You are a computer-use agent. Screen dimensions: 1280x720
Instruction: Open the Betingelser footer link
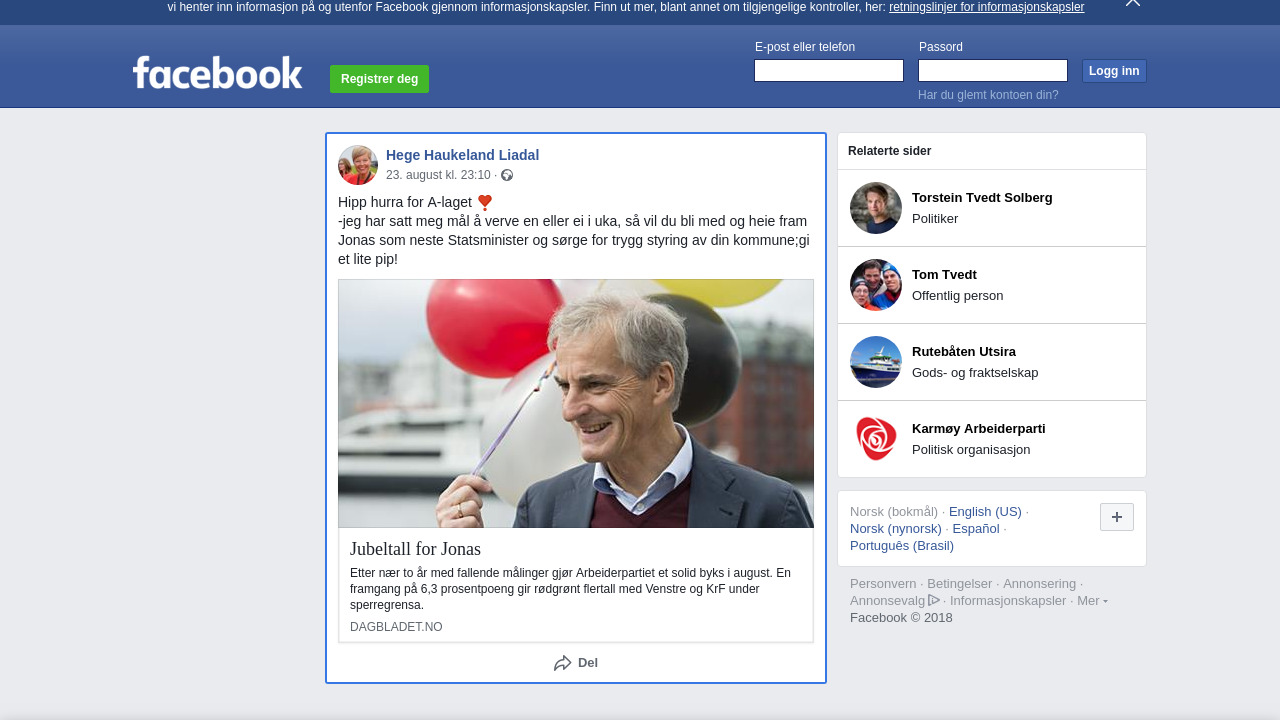pyautogui.click(x=960, y=584)
